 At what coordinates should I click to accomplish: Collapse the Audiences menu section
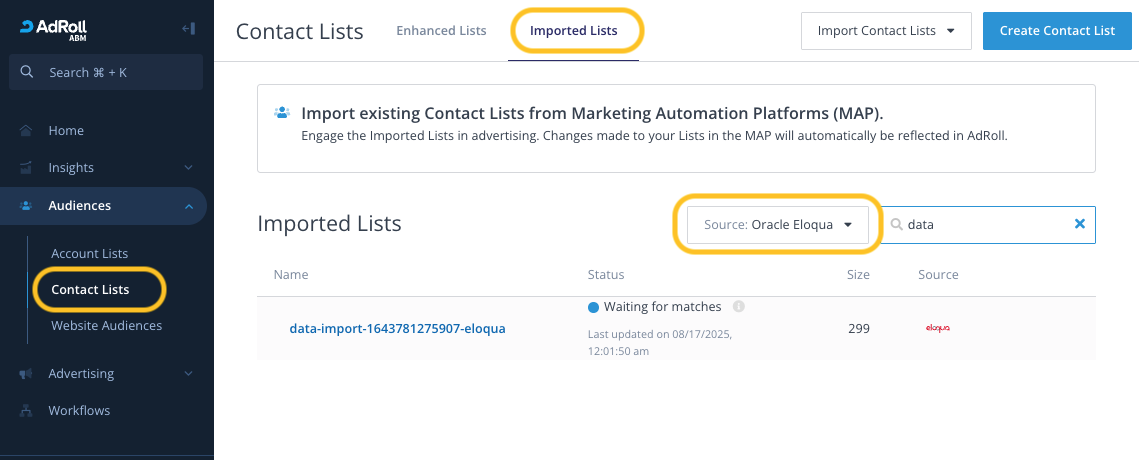tap(189, 206)
